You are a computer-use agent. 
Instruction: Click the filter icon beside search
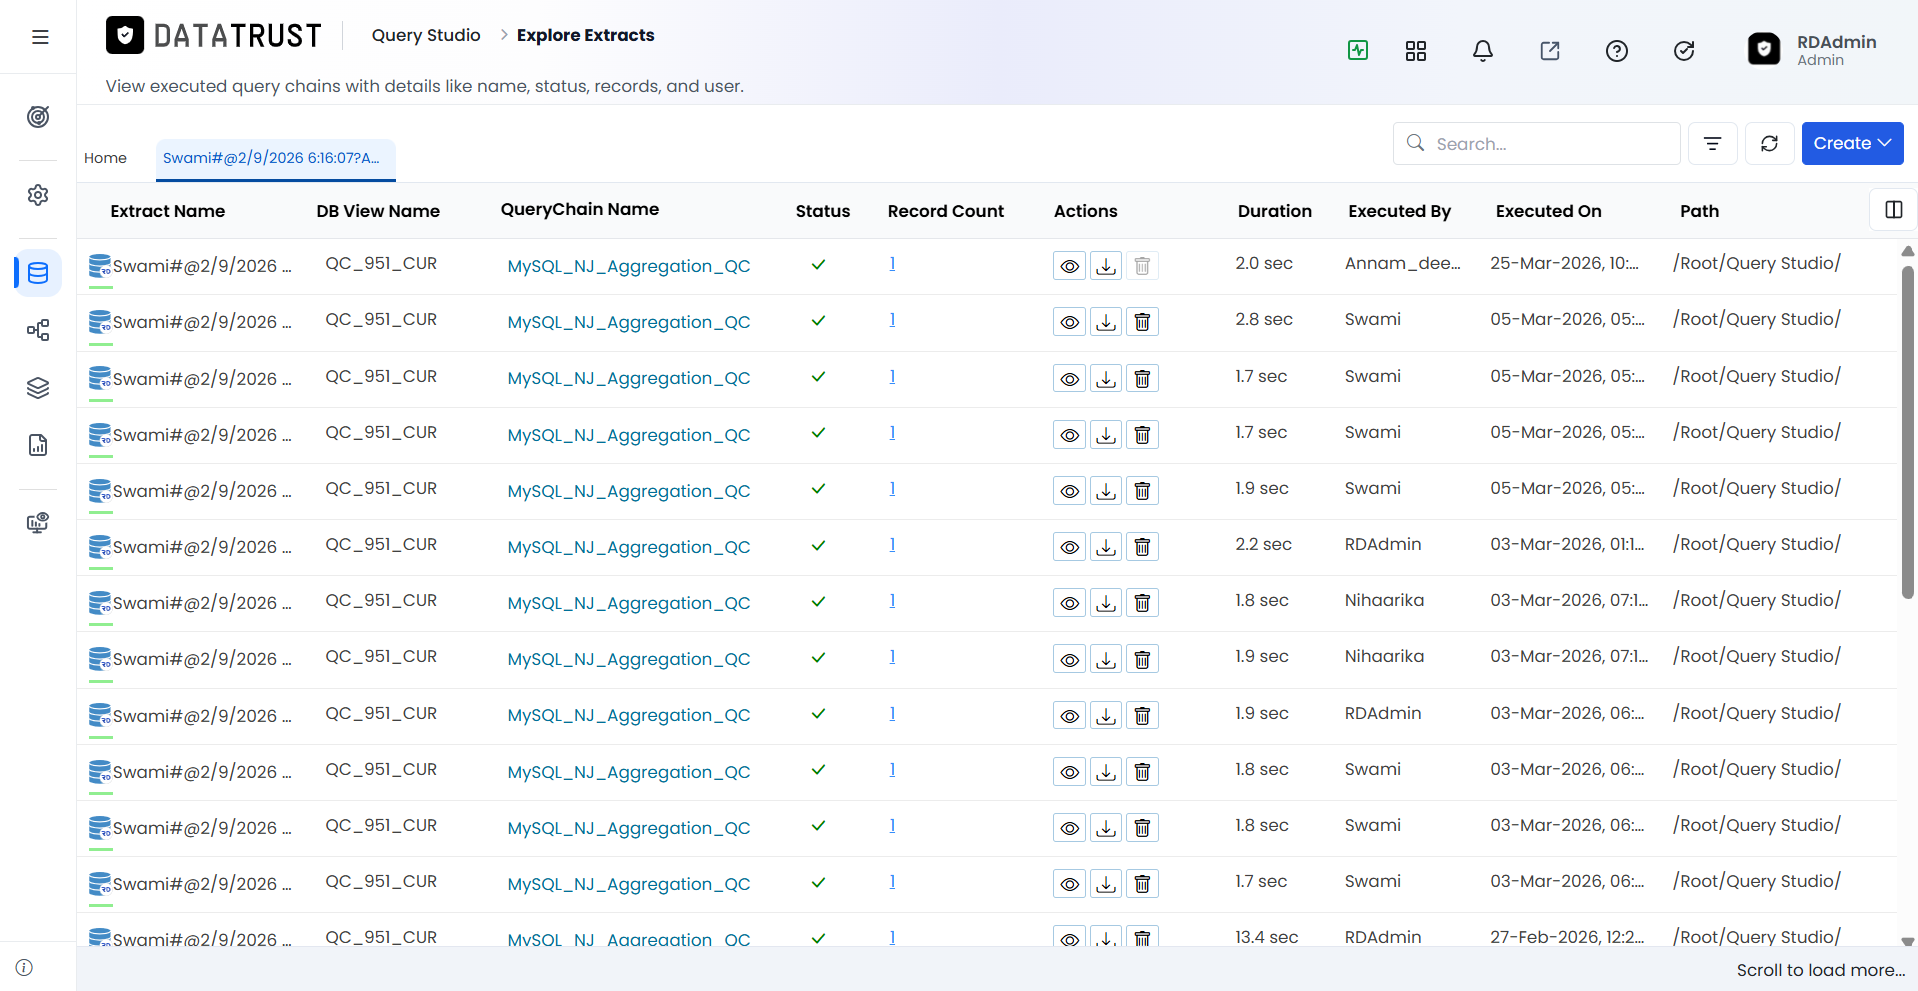[x=1713, y=144]
